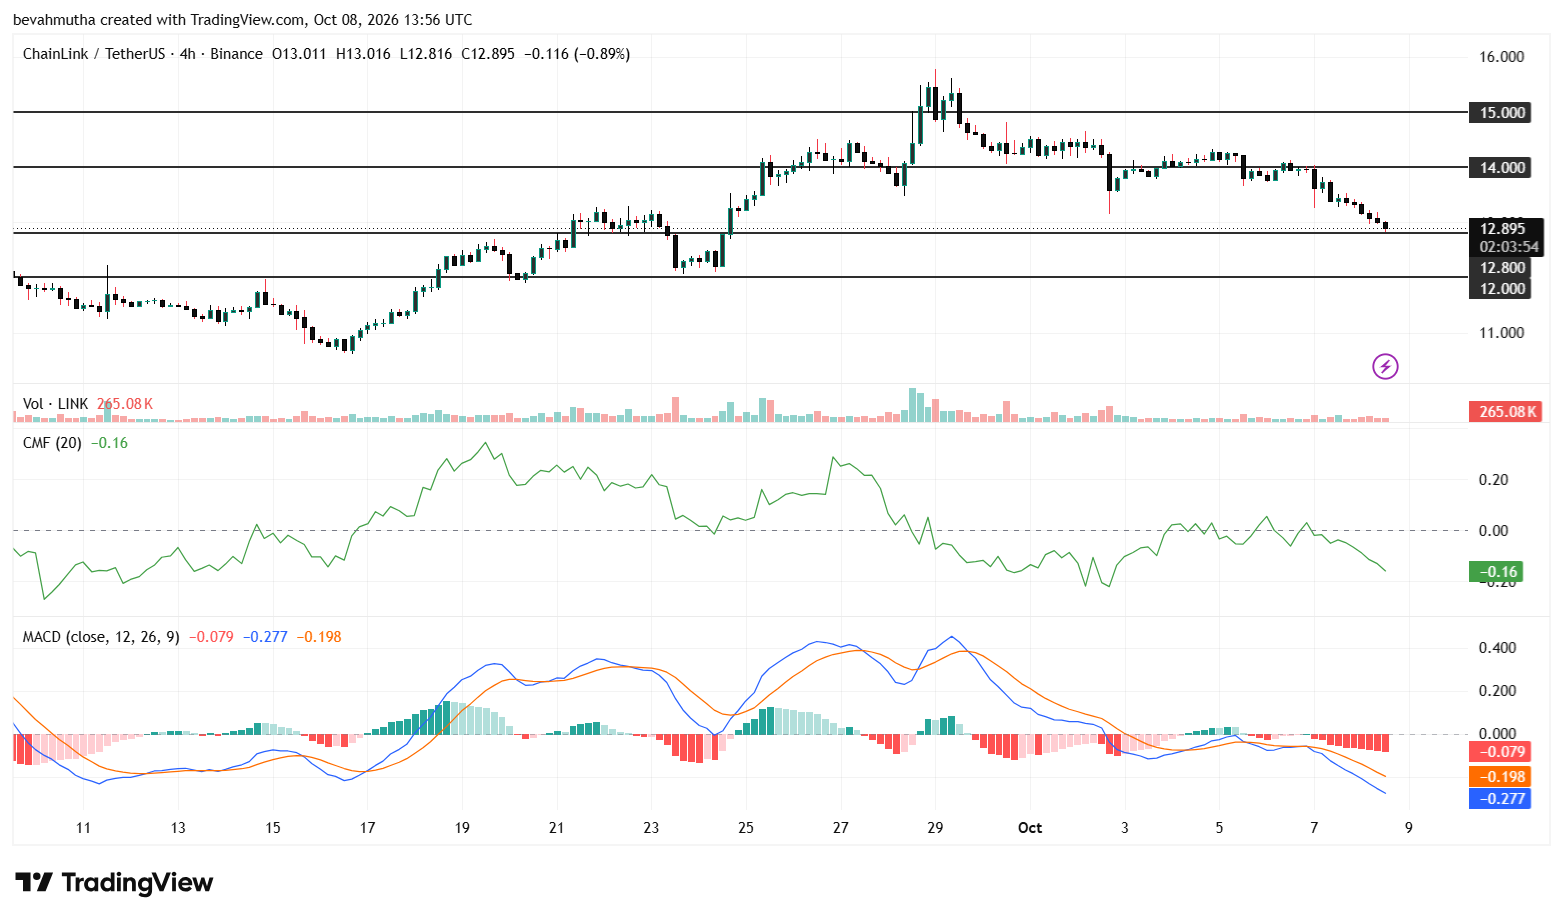Screen dimensions: 1563x920
Task: Click the ChainLink / TetherUS symbol title
Action: pos(94,54)
